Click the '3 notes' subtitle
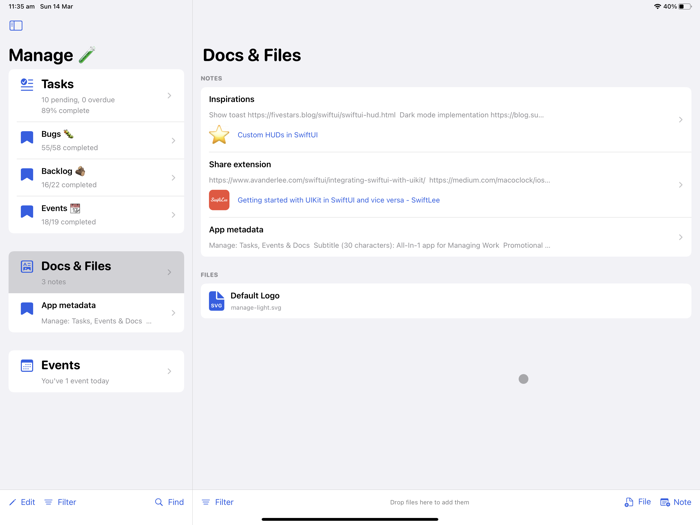700x525 pixels. click(x=54, y=282)
